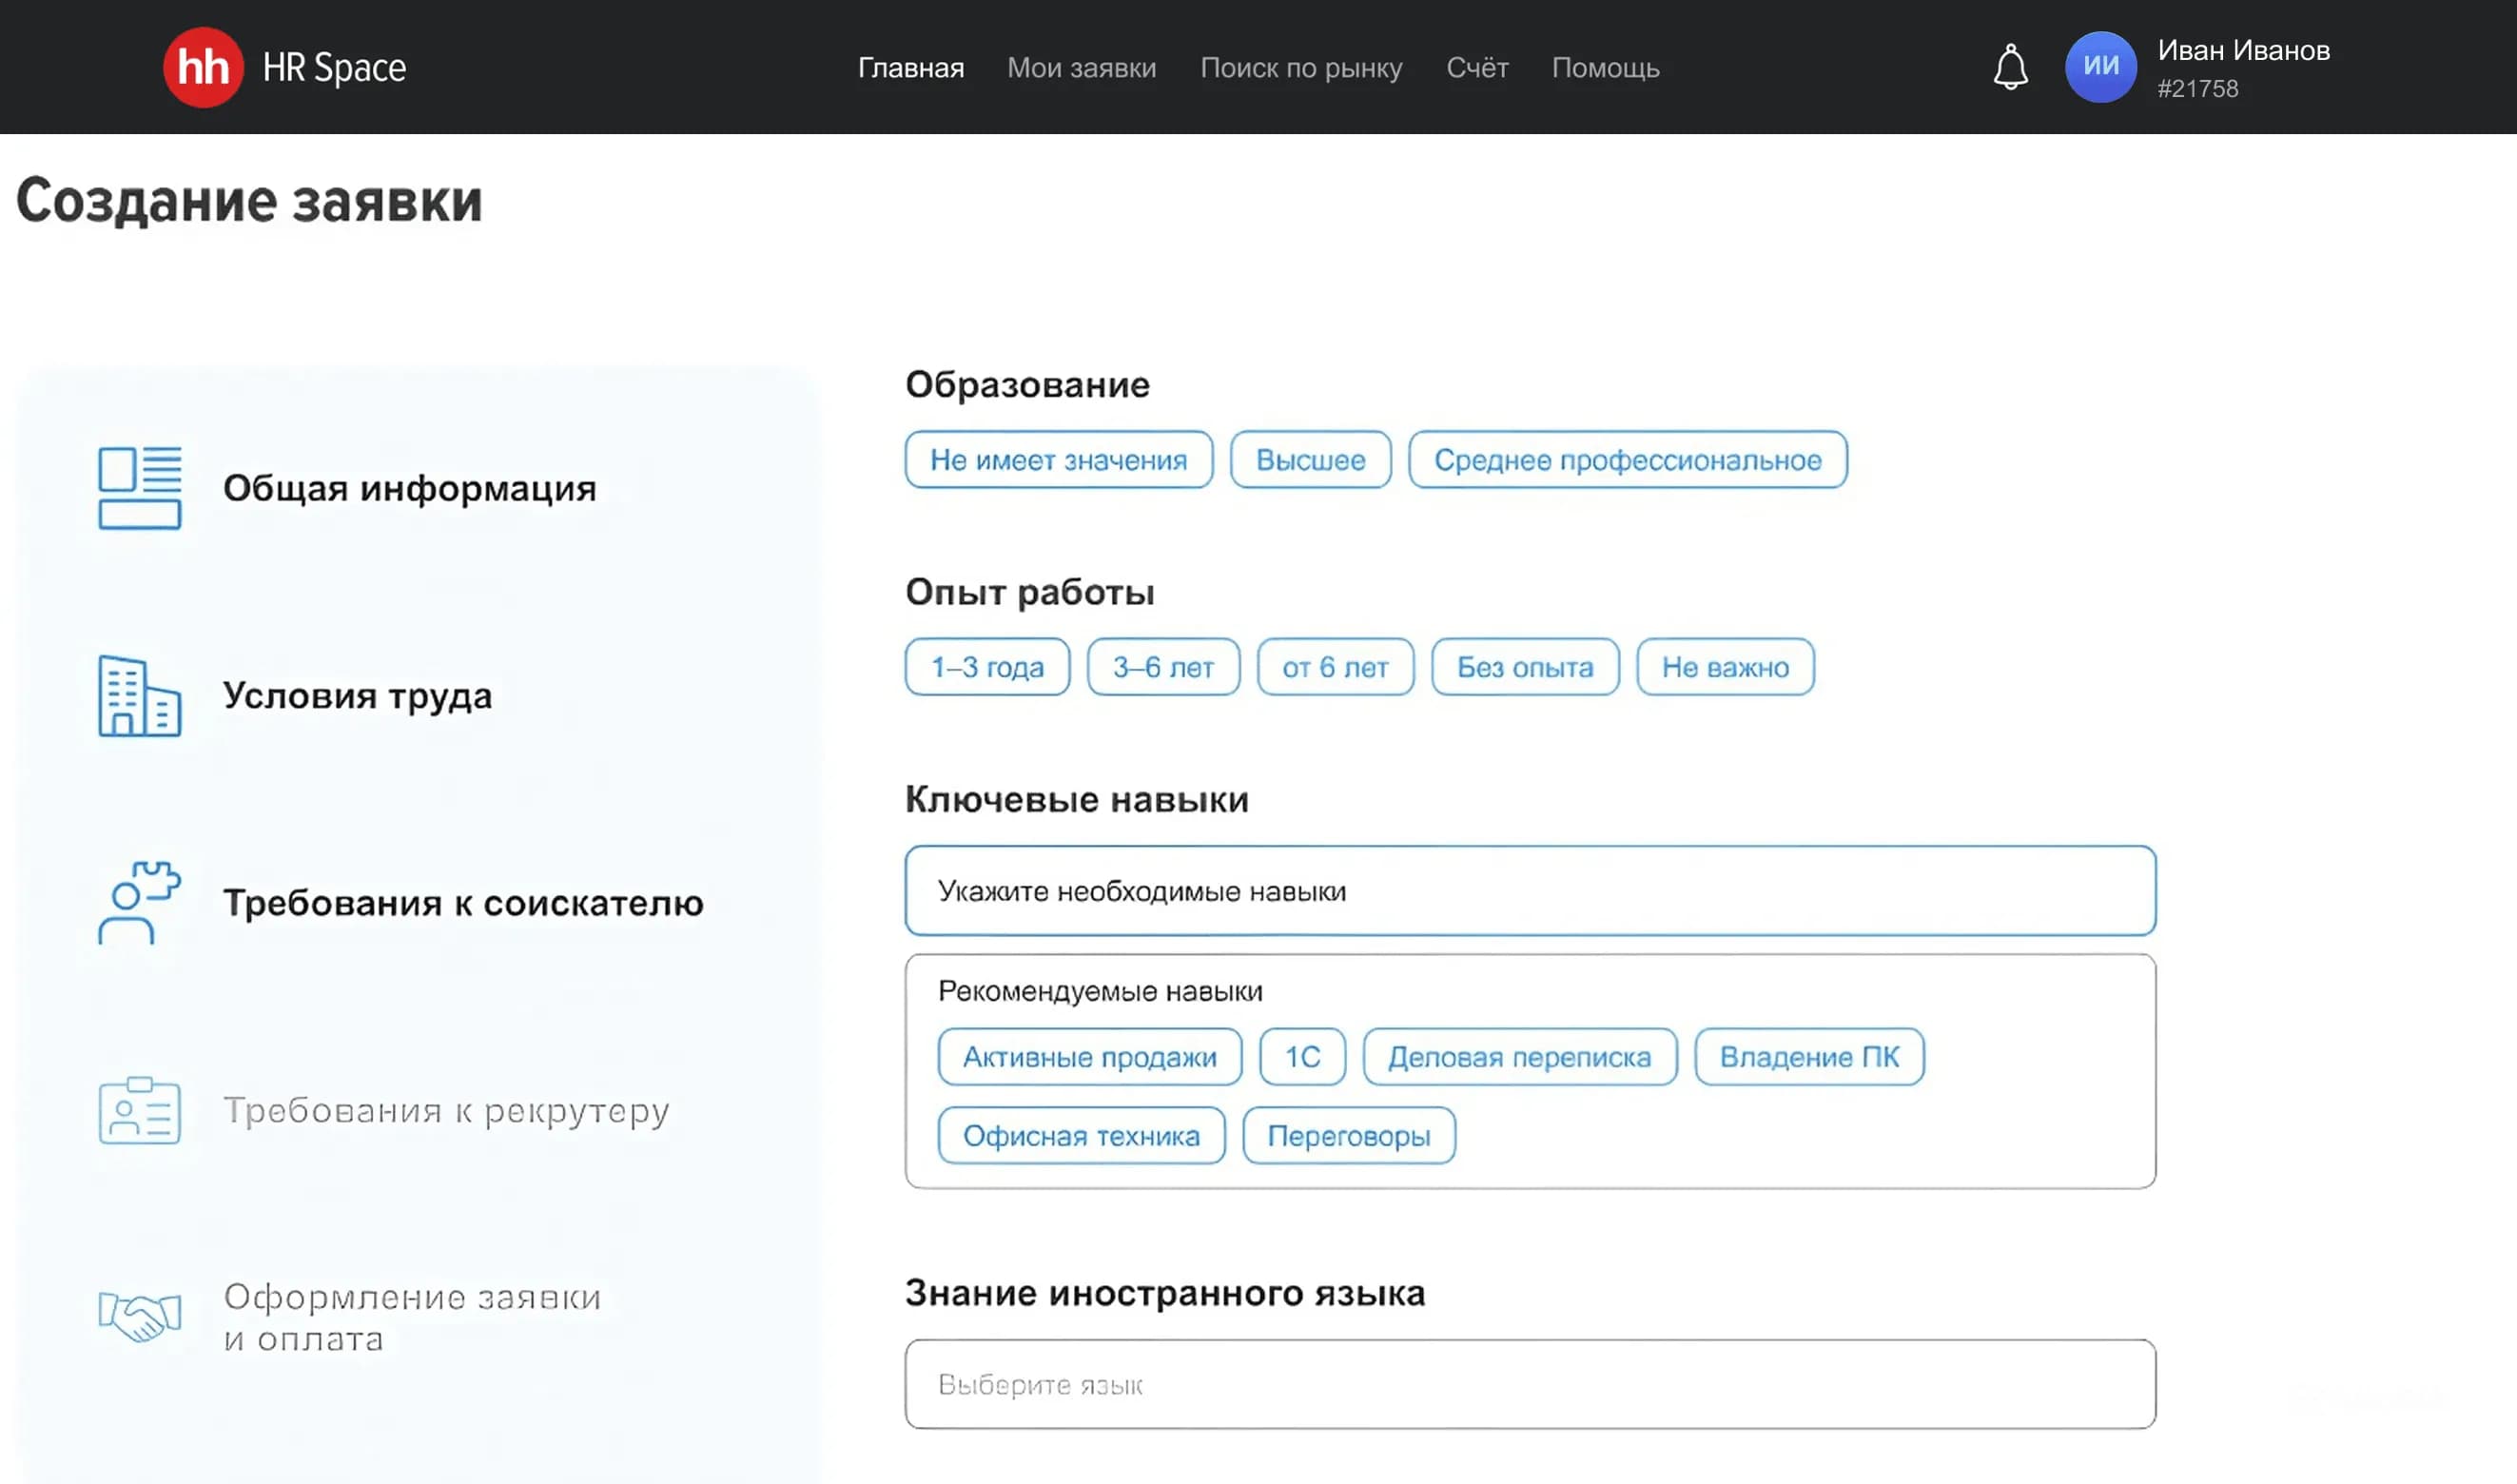Image resolution: width=2517 pixels, height=1484 pixels.
Task: Select Не имеет значения education chip
Action: [x=1059, y=460]
